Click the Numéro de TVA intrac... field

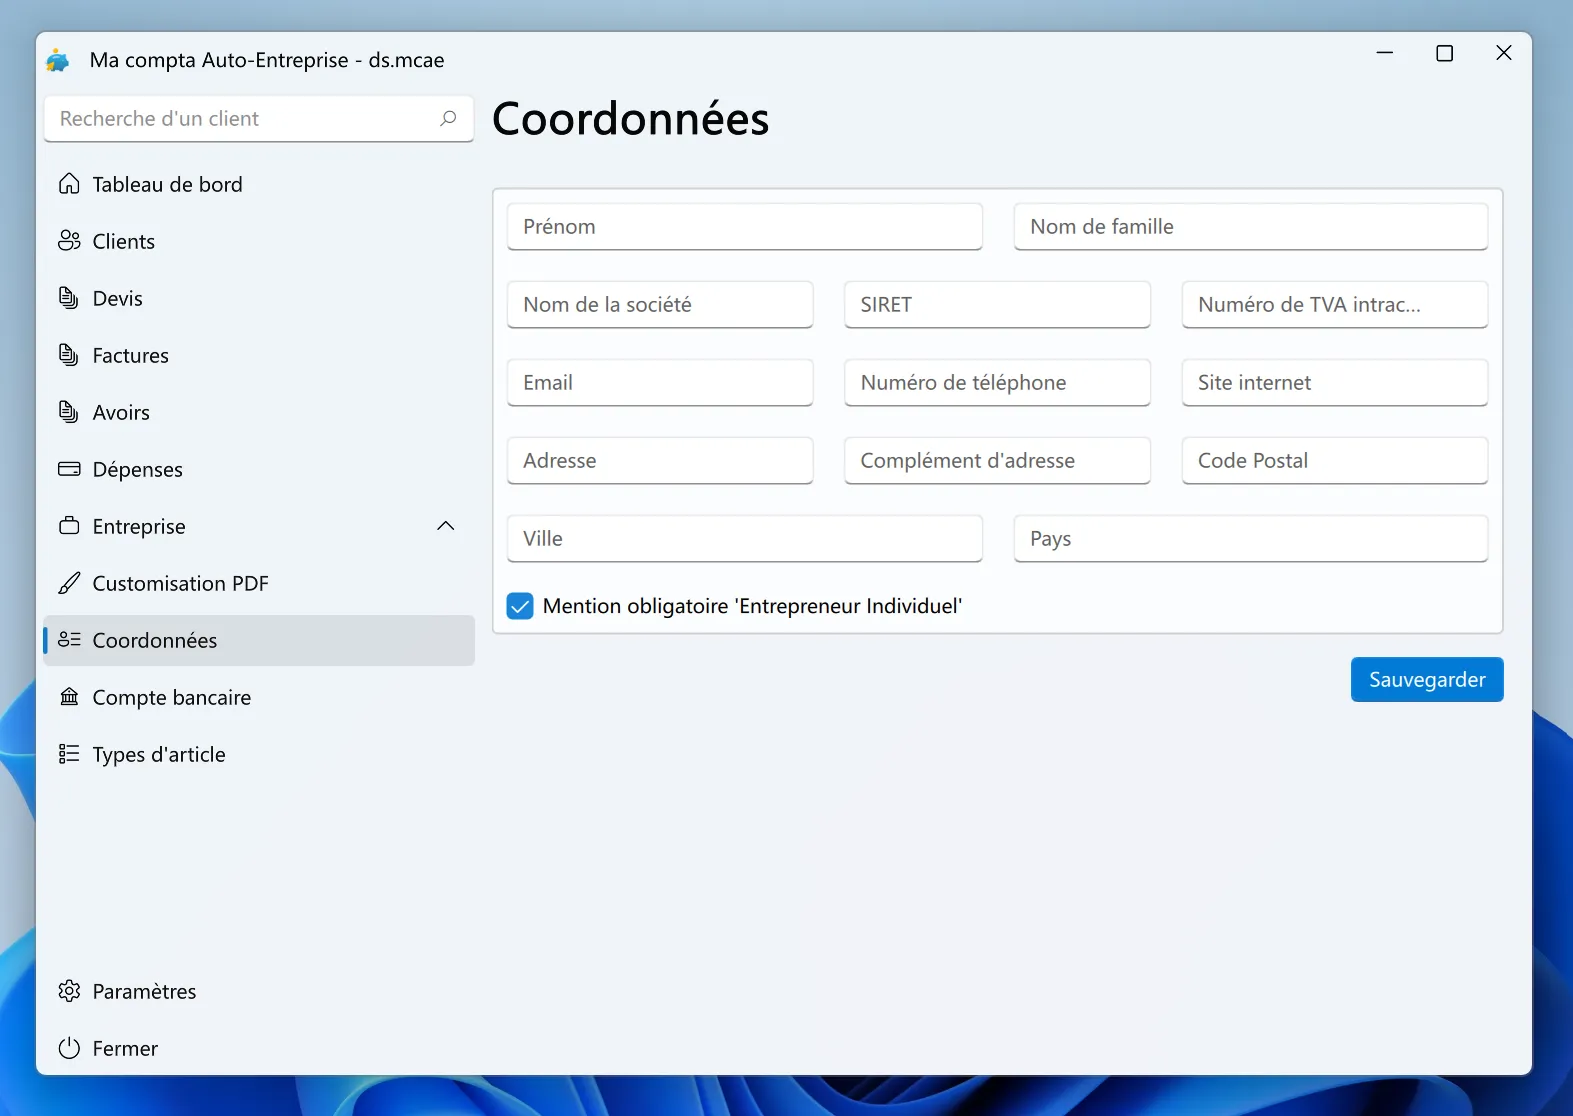1335,304
